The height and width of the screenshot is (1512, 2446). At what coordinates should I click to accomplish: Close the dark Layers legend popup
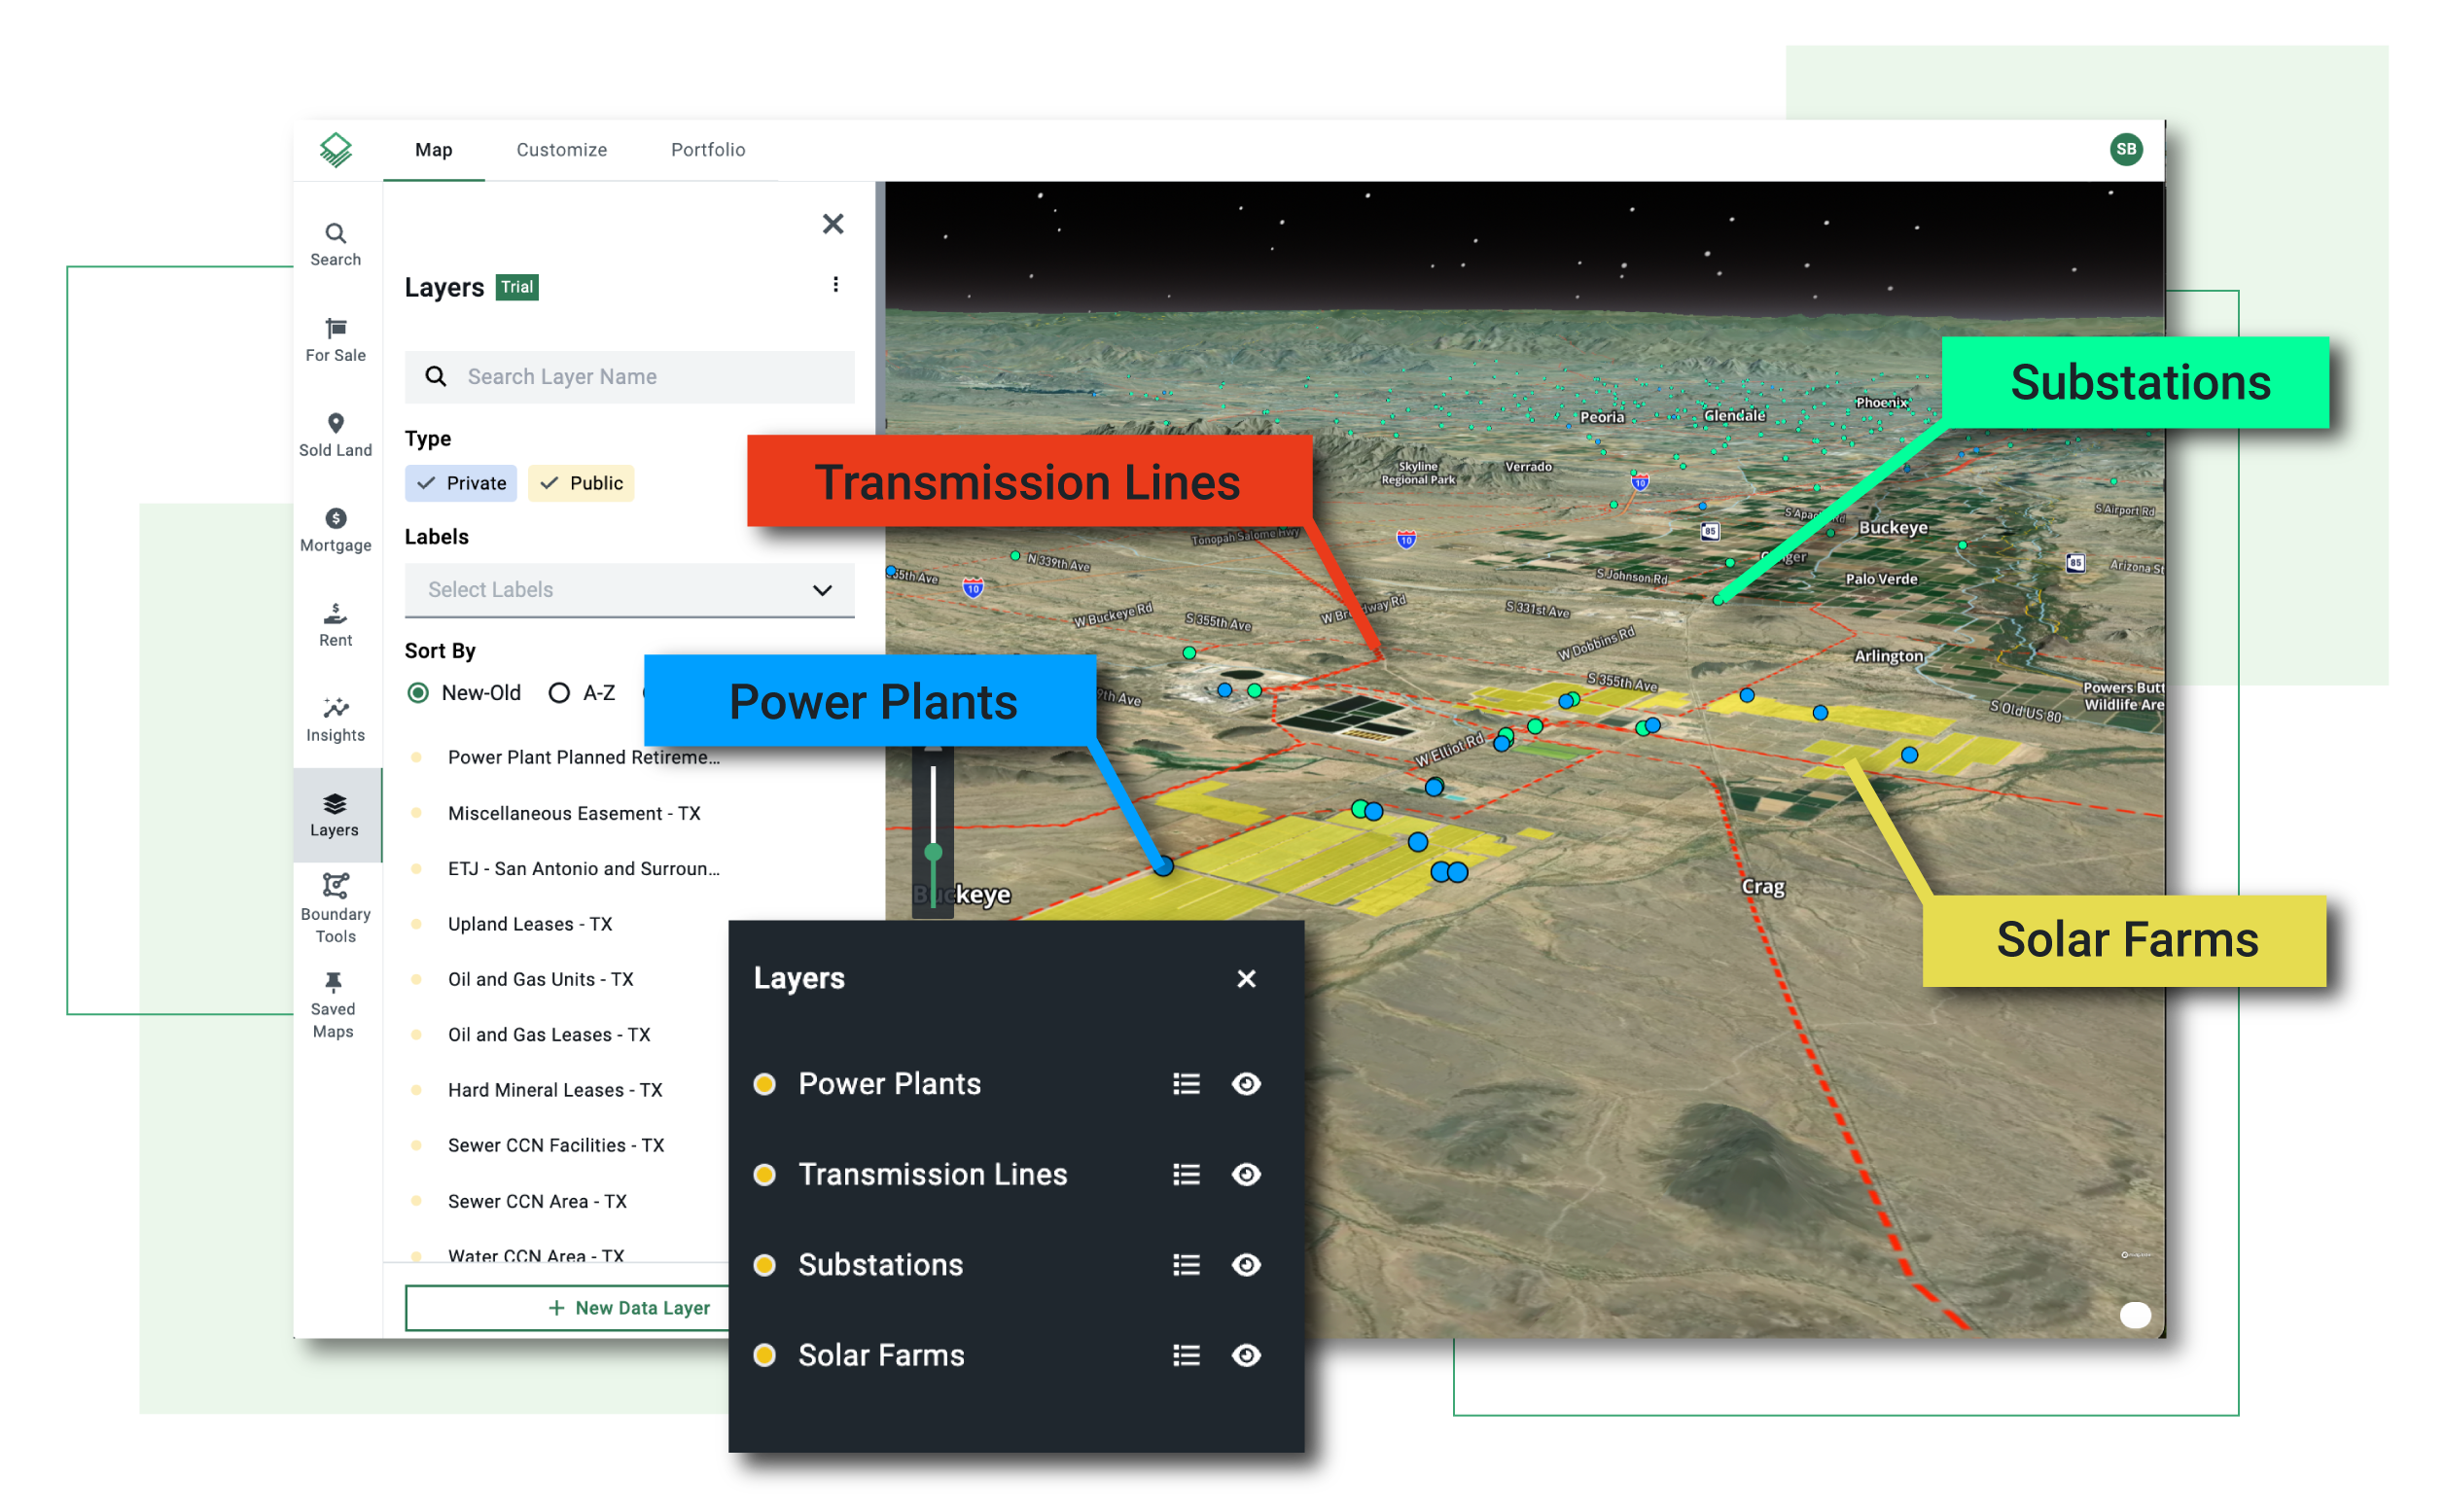[1246, 978]
